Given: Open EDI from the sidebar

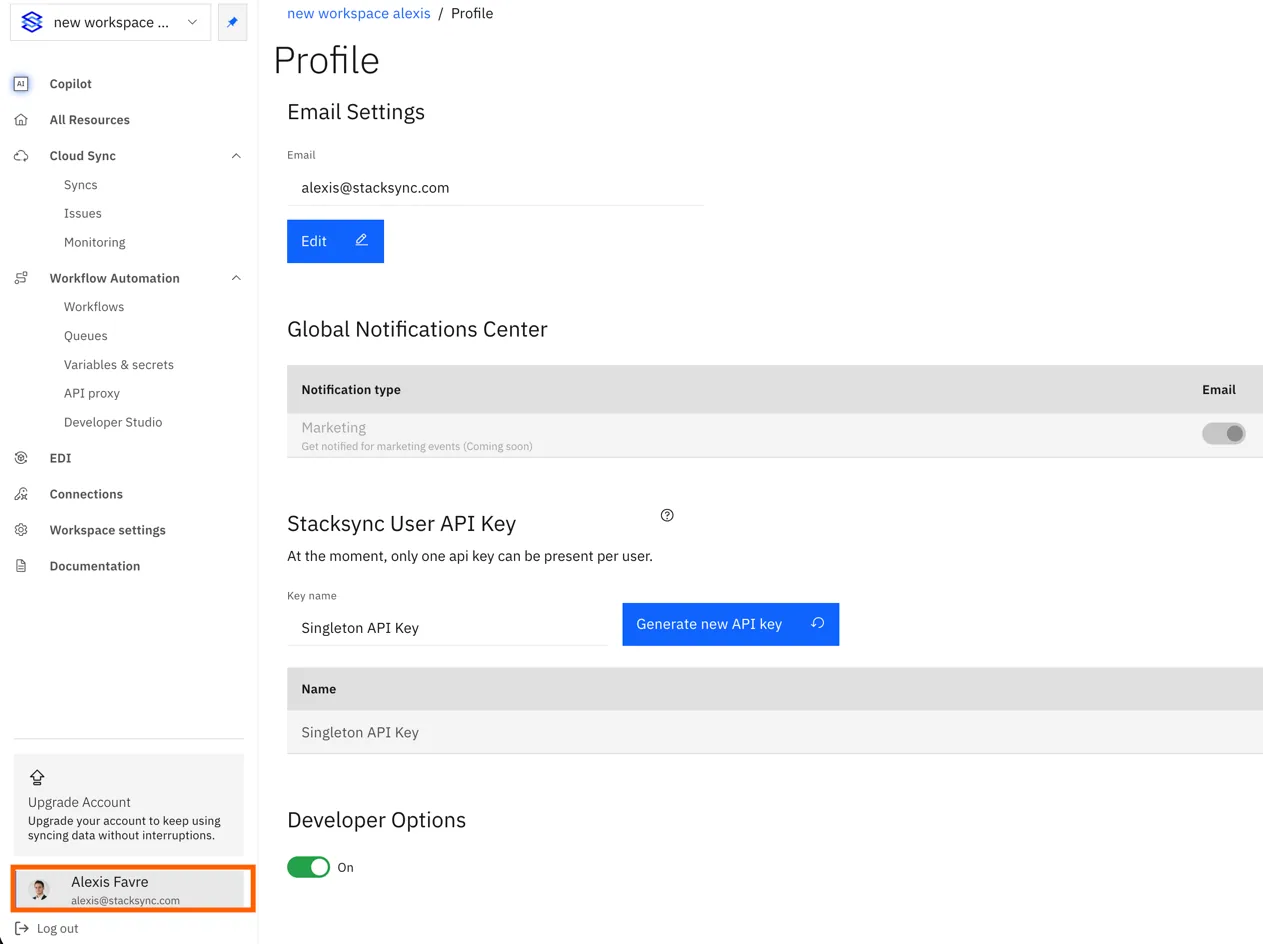Looking at the screenshot, I should 61,458.
